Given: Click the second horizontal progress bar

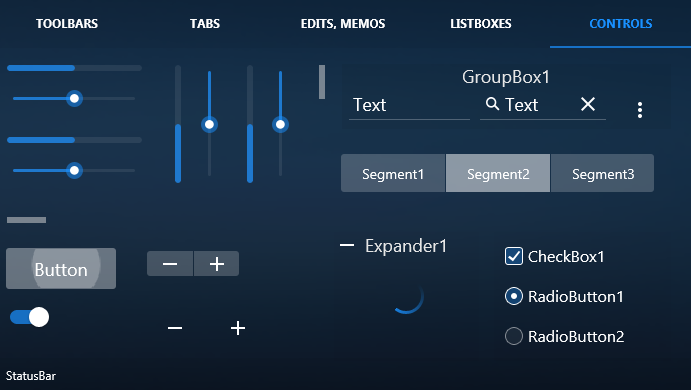Looking at the screenshot, I should 74,140.
